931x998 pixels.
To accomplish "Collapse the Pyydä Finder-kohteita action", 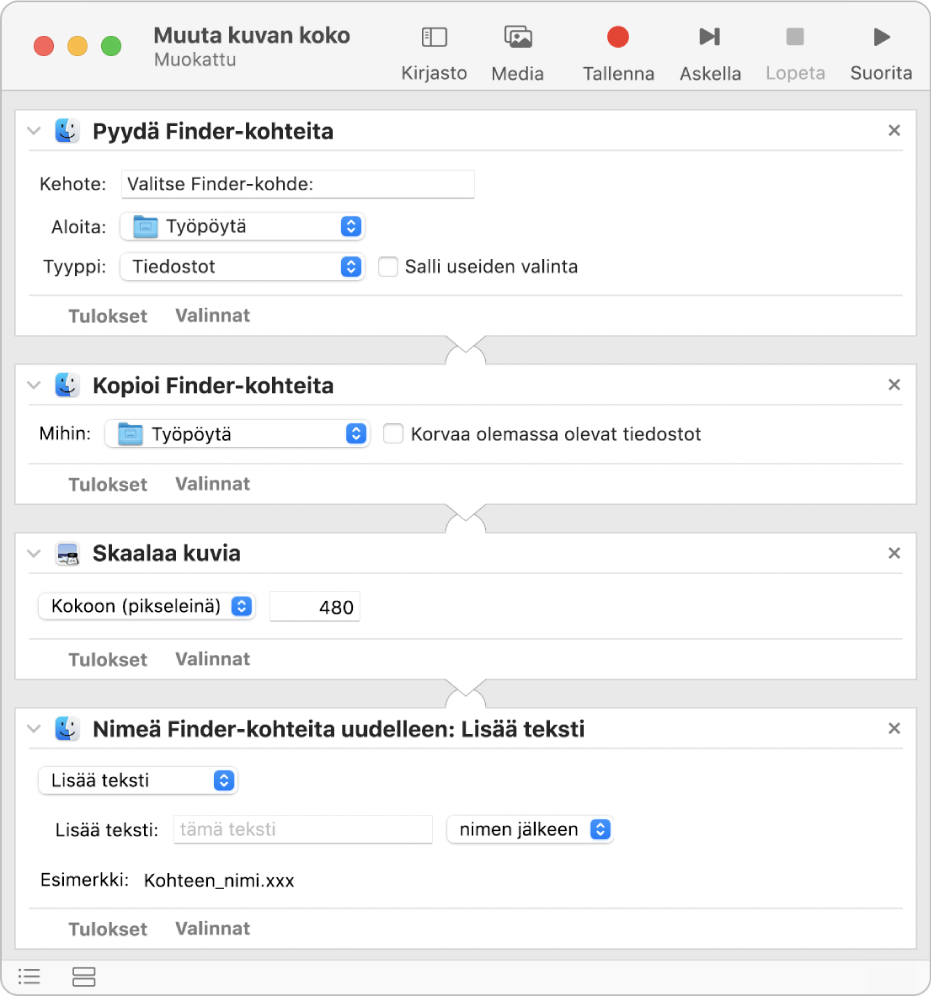I will (34, 131).
